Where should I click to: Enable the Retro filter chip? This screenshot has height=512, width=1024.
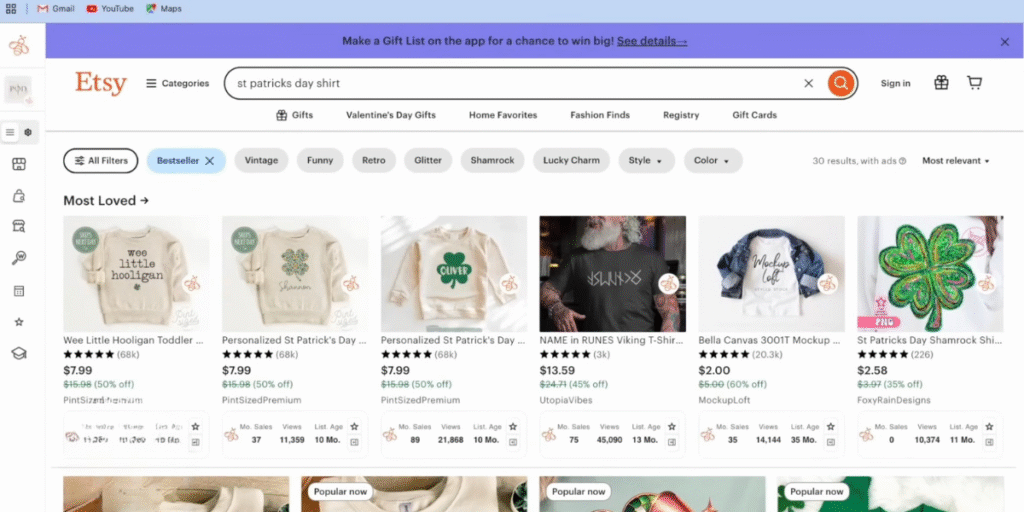pyautogui.click(x=374, y=161)
